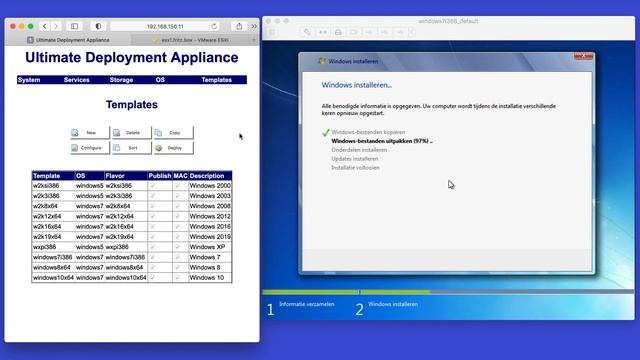Reload the 192.168.150.11 page
This screenshot has height=360, width=640.
click(214, 26)
